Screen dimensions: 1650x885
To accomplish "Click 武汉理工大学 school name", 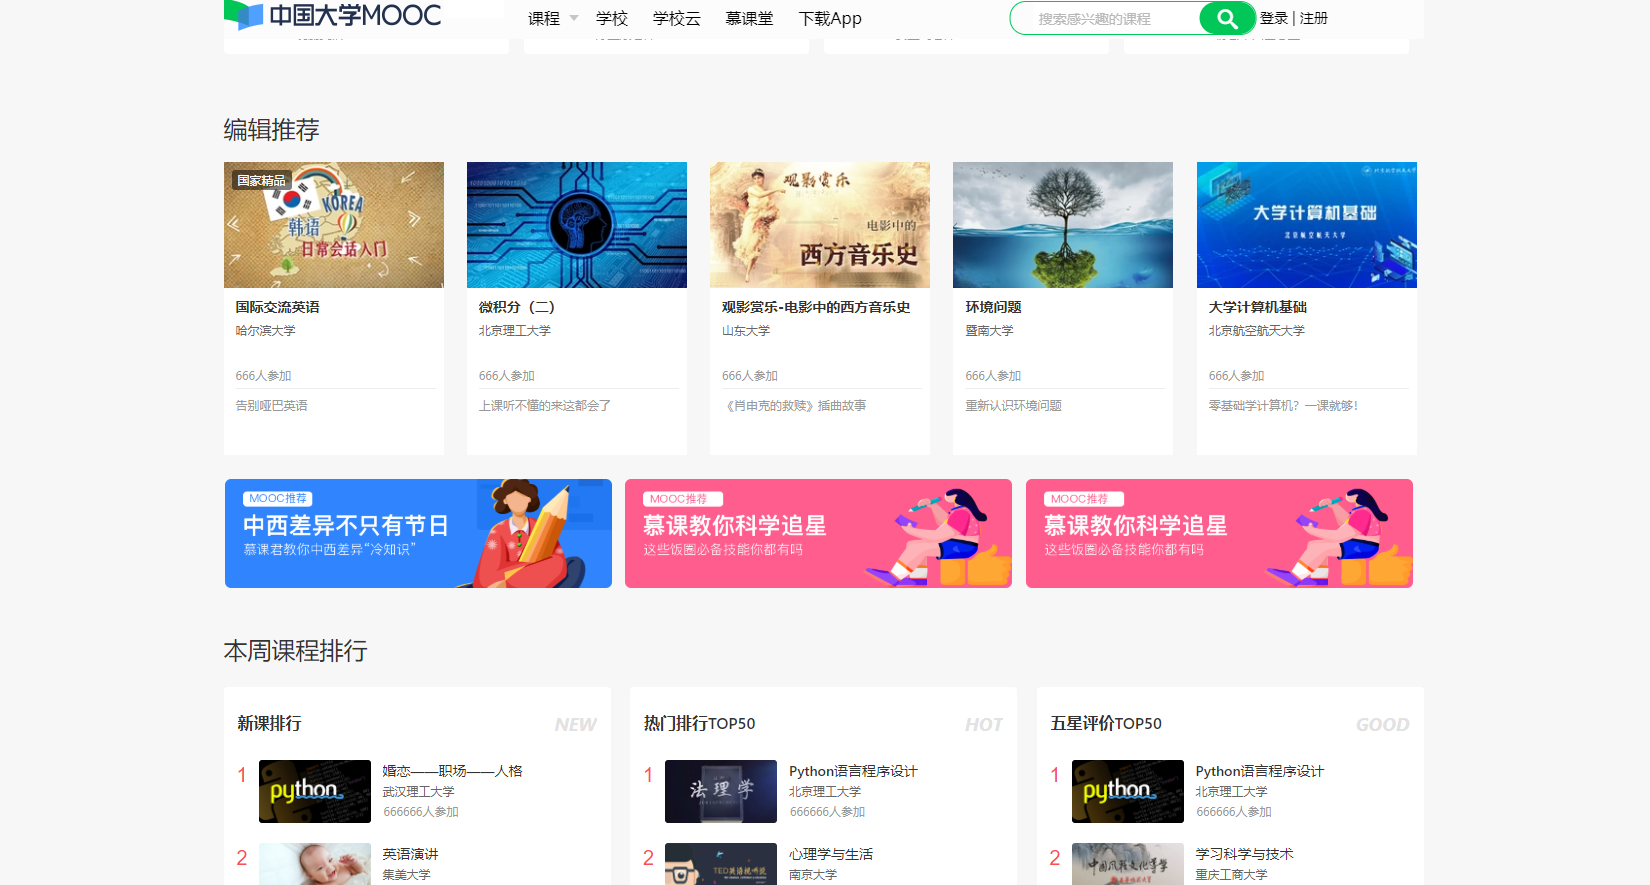I will pyautogui.click(x=419, y=792).
